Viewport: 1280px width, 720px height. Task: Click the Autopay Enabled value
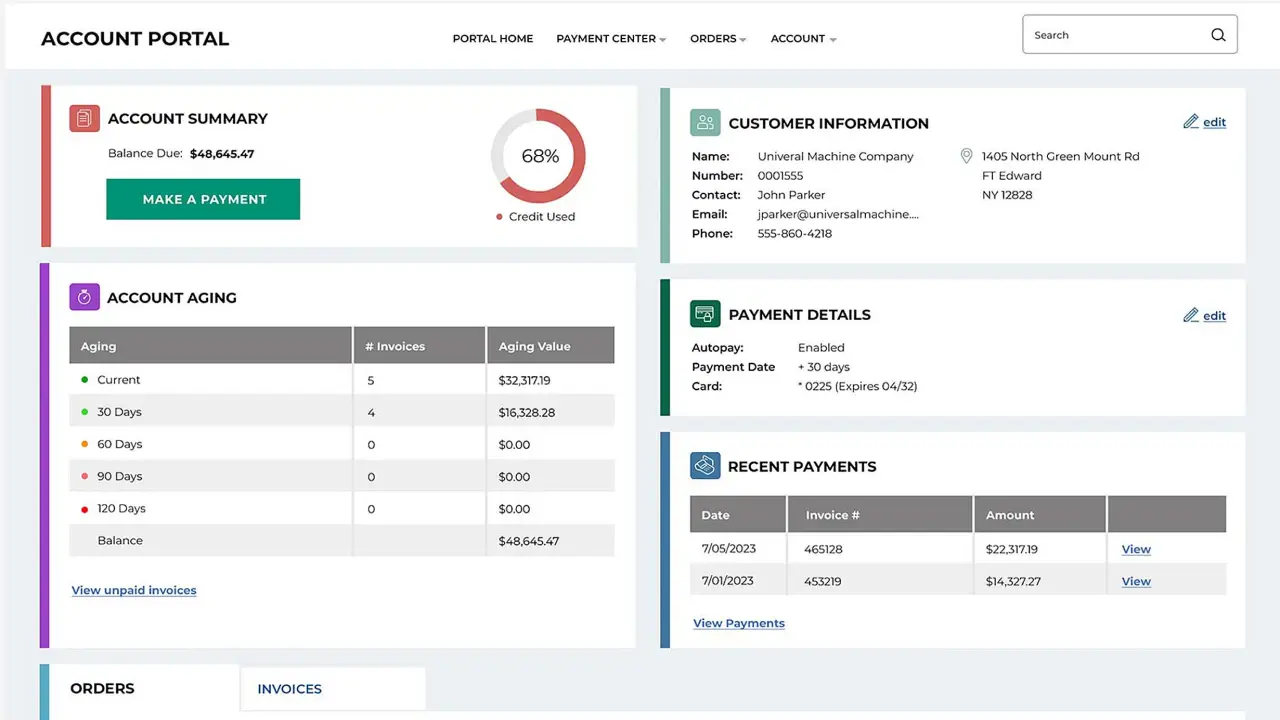click(821, 347)
